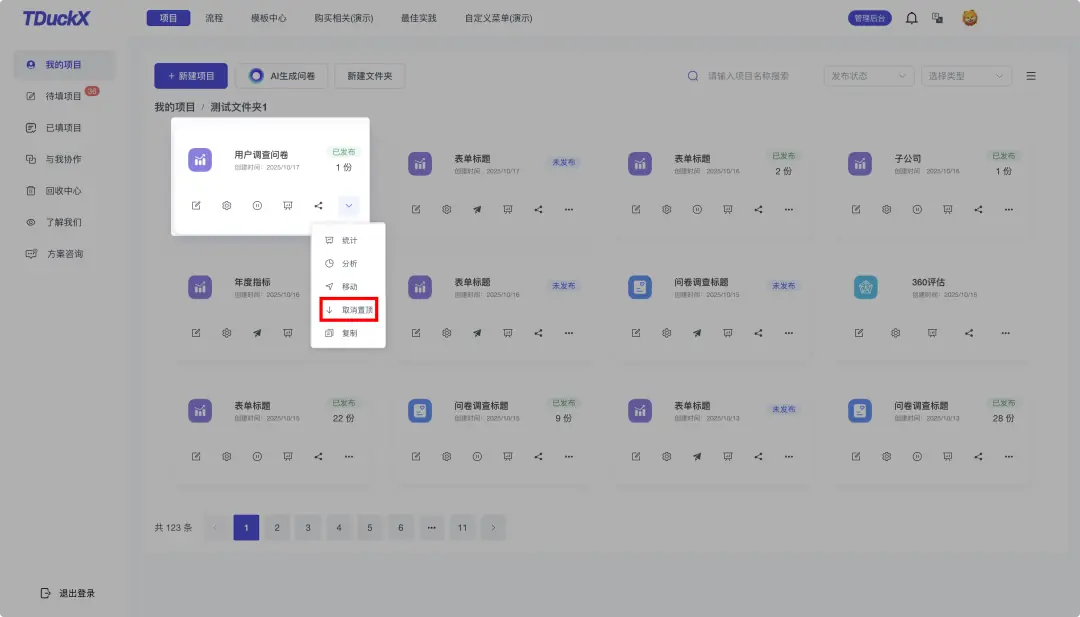Click pause icon on 用户调查问卷 card
This screenshot has width=1080, height=617.
[x=257, y=206]
